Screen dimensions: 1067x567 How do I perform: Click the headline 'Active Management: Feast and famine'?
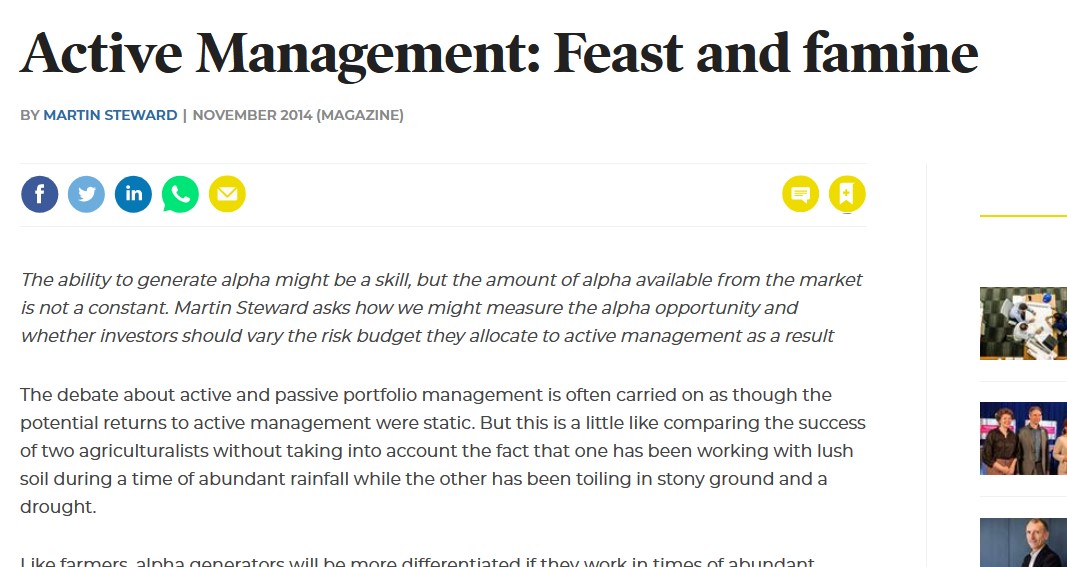point(498,55)
